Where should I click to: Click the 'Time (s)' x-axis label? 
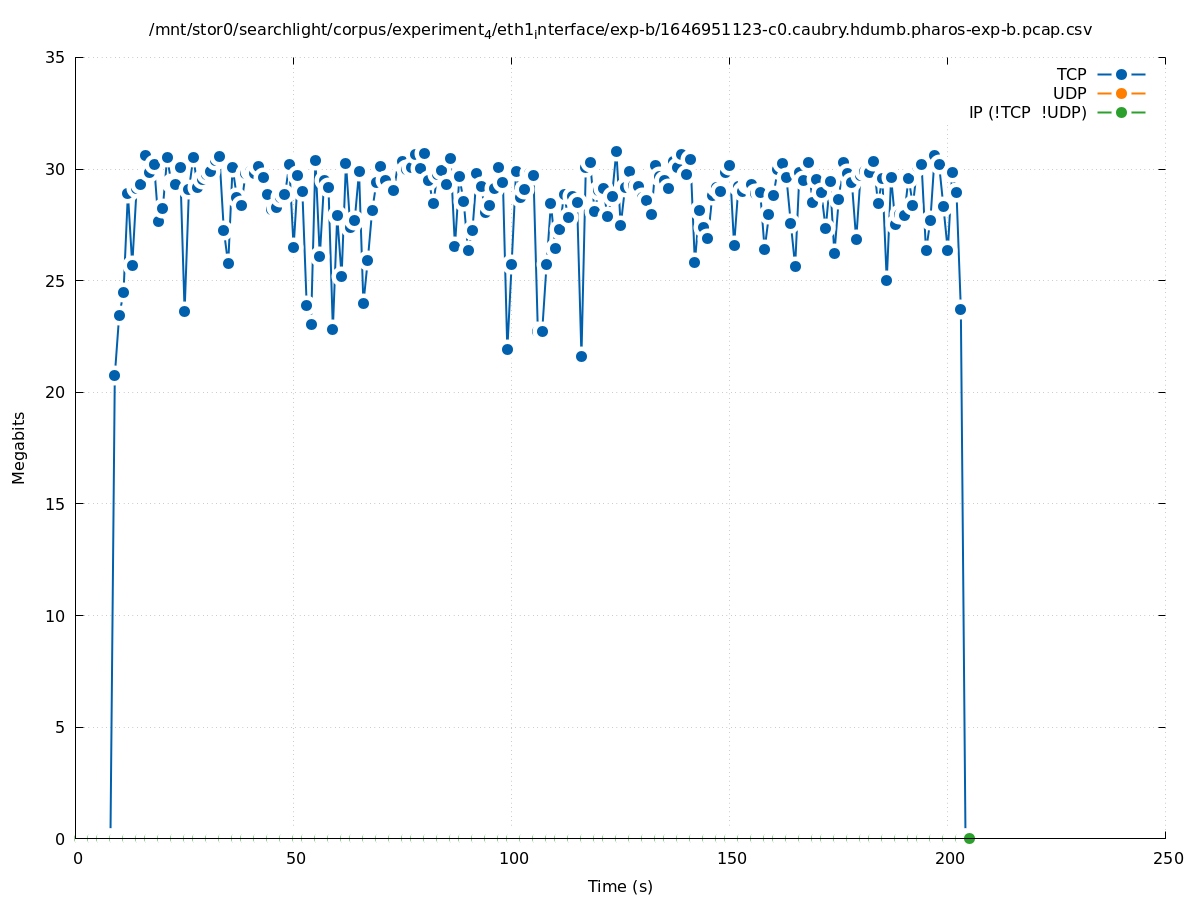pyautogui.click(x=620, y=886)
